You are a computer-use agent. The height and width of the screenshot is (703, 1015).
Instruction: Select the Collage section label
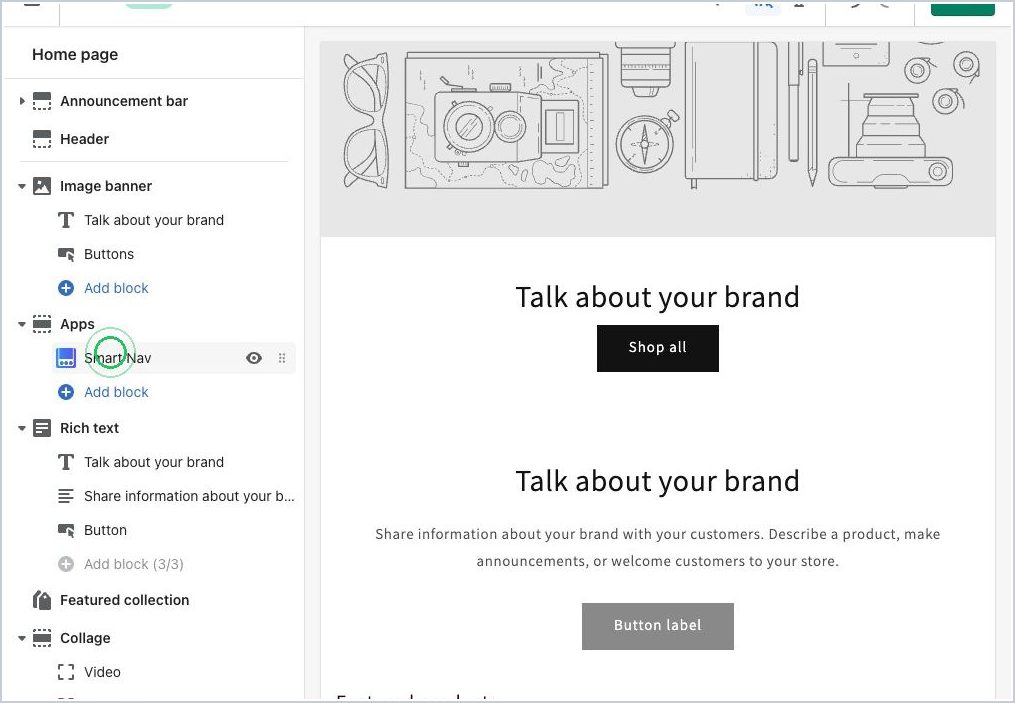coord(85,638)
